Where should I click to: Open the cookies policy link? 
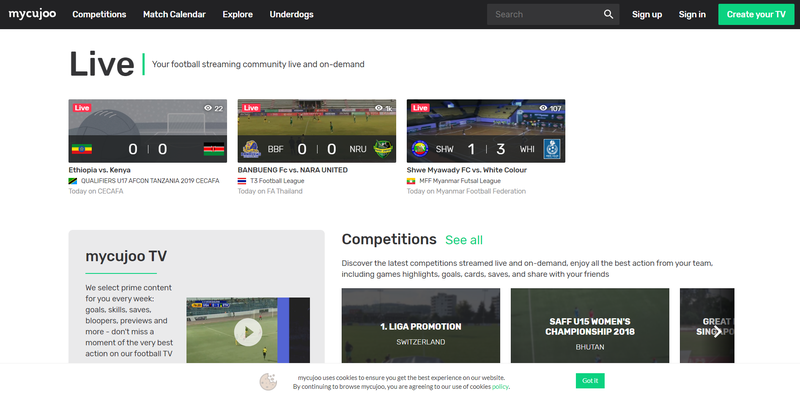pos(500,386)
